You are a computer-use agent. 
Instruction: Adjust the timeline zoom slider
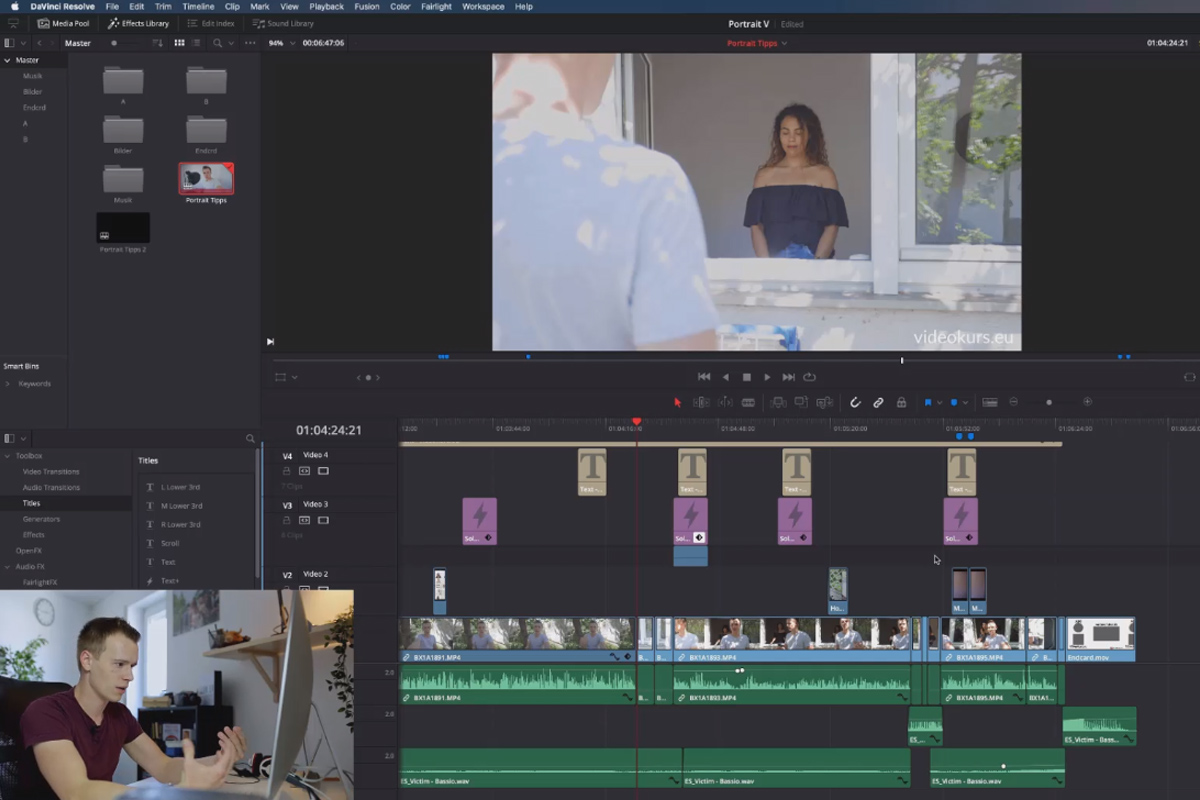tap(1049, 402)
